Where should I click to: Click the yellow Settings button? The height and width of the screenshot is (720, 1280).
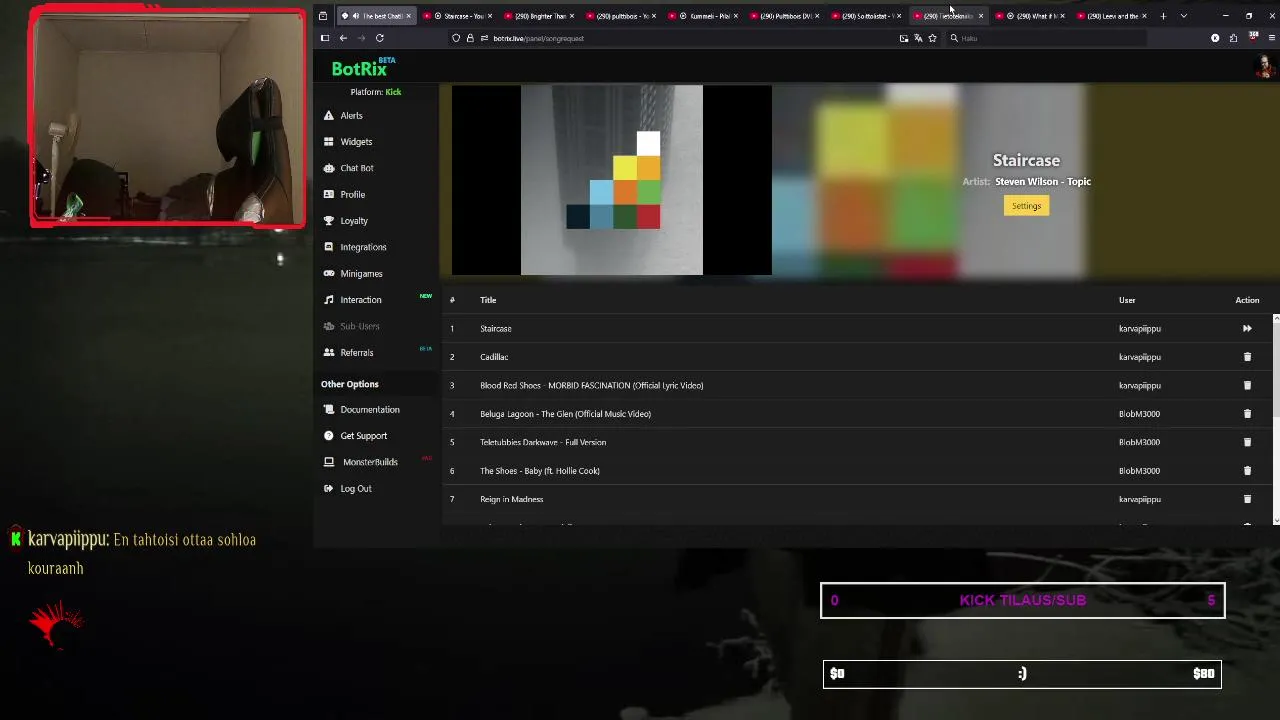1026,206
